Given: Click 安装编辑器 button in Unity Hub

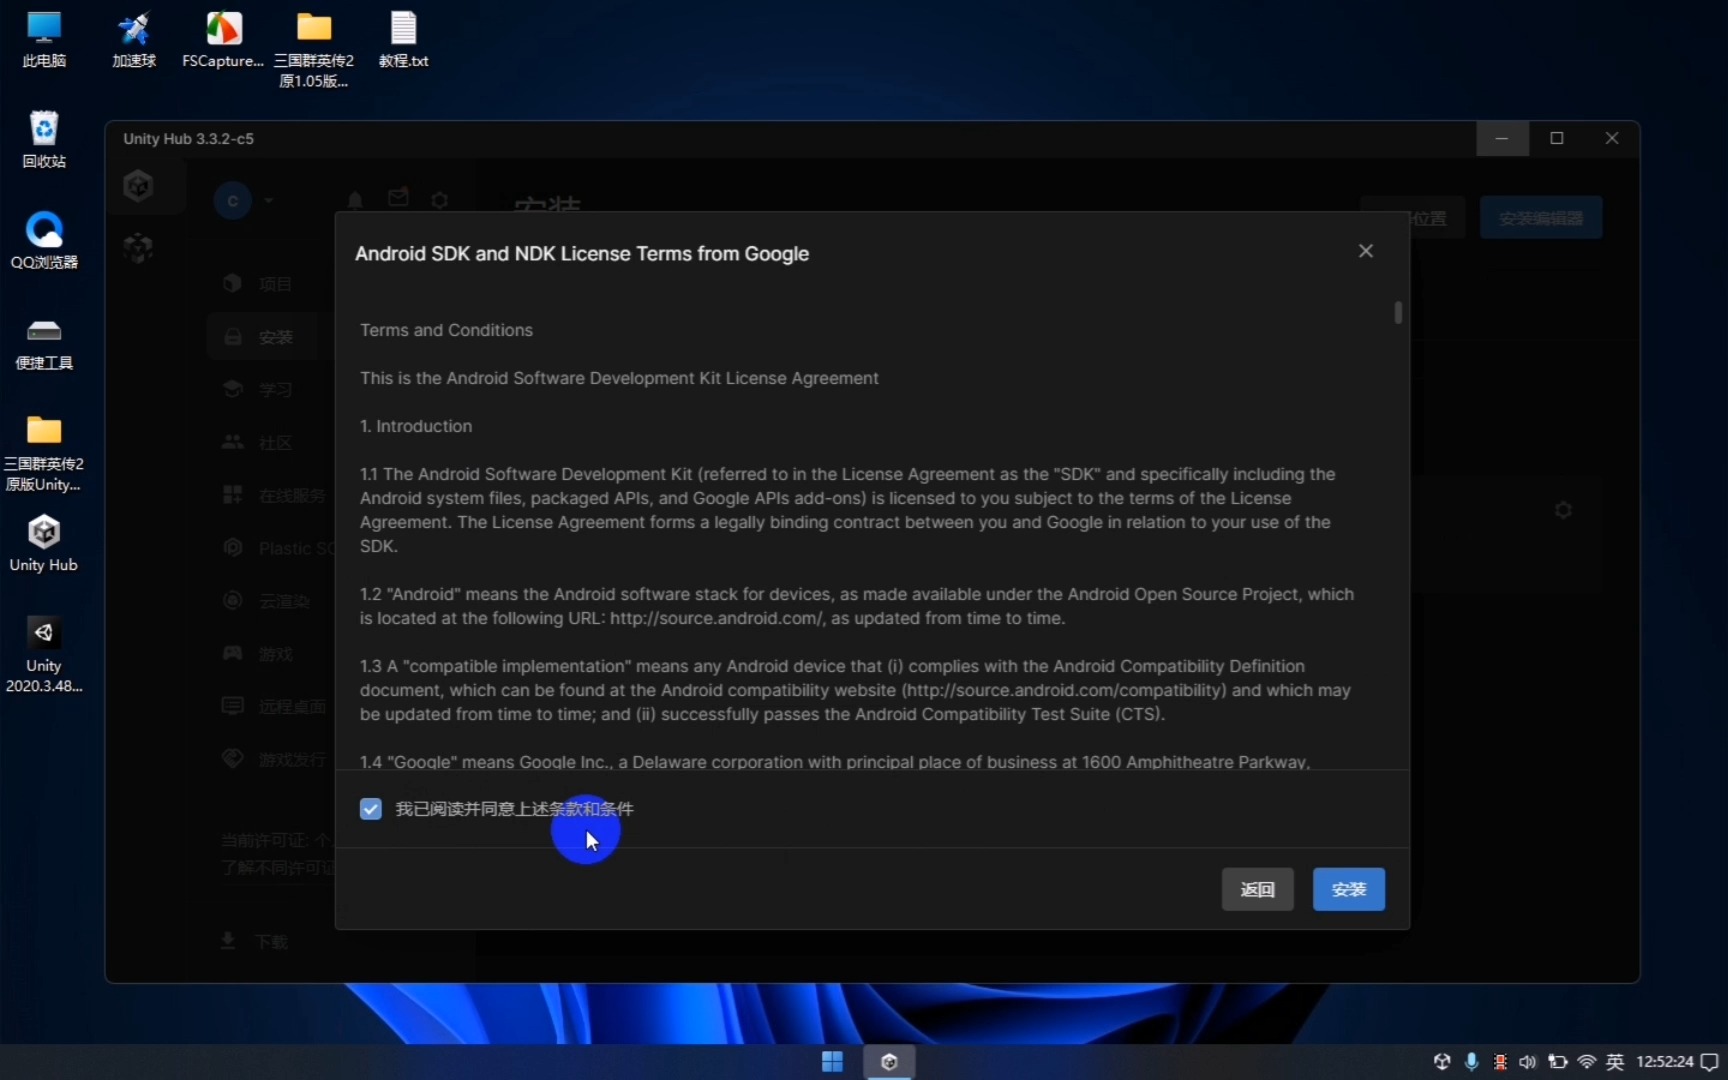Looking at the screenshot, I should click(x=1541, y=218).
